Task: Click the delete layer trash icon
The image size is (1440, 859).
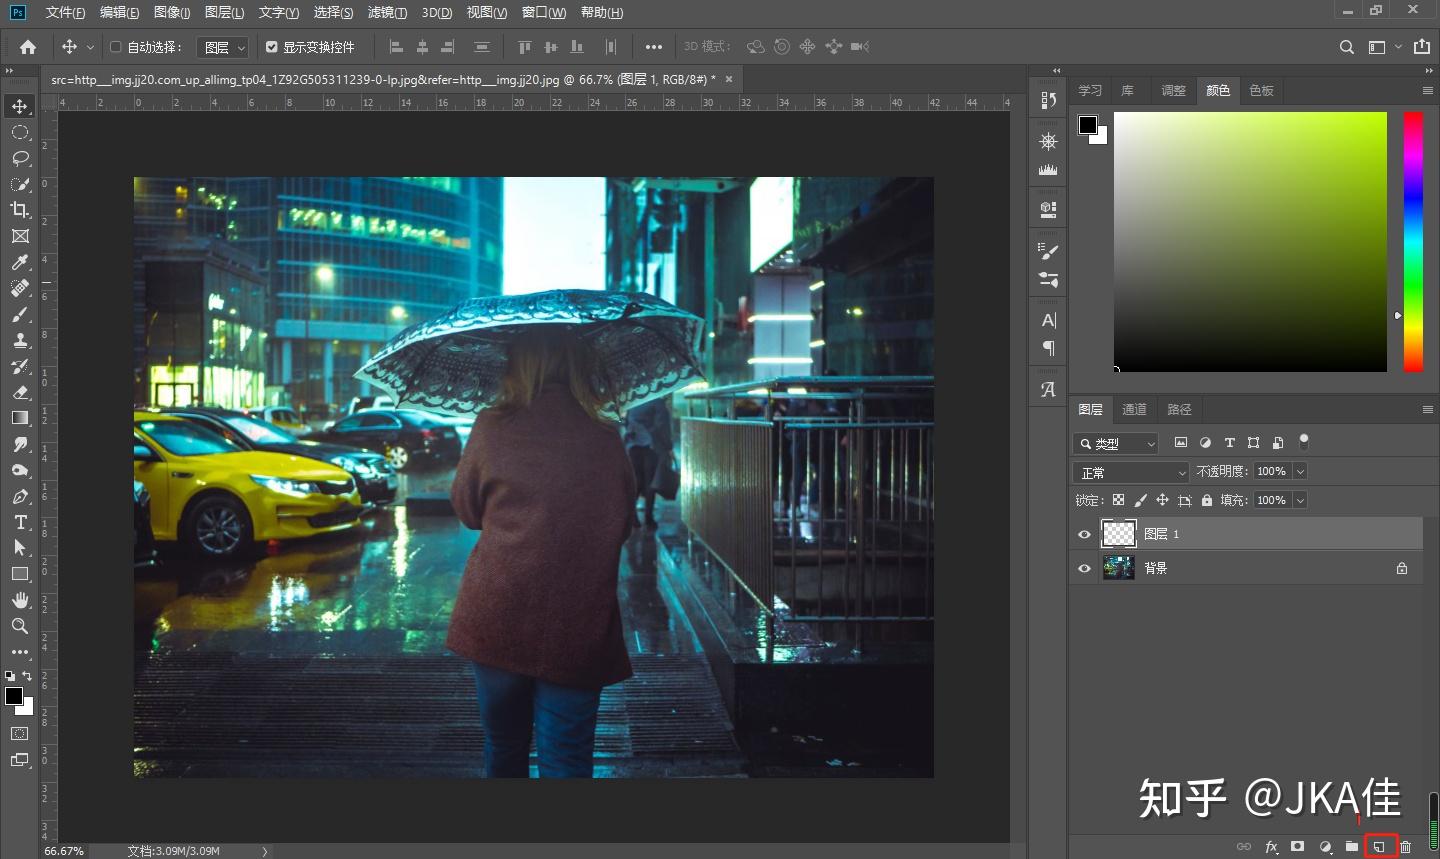Action: click(x=1406, y=847)
